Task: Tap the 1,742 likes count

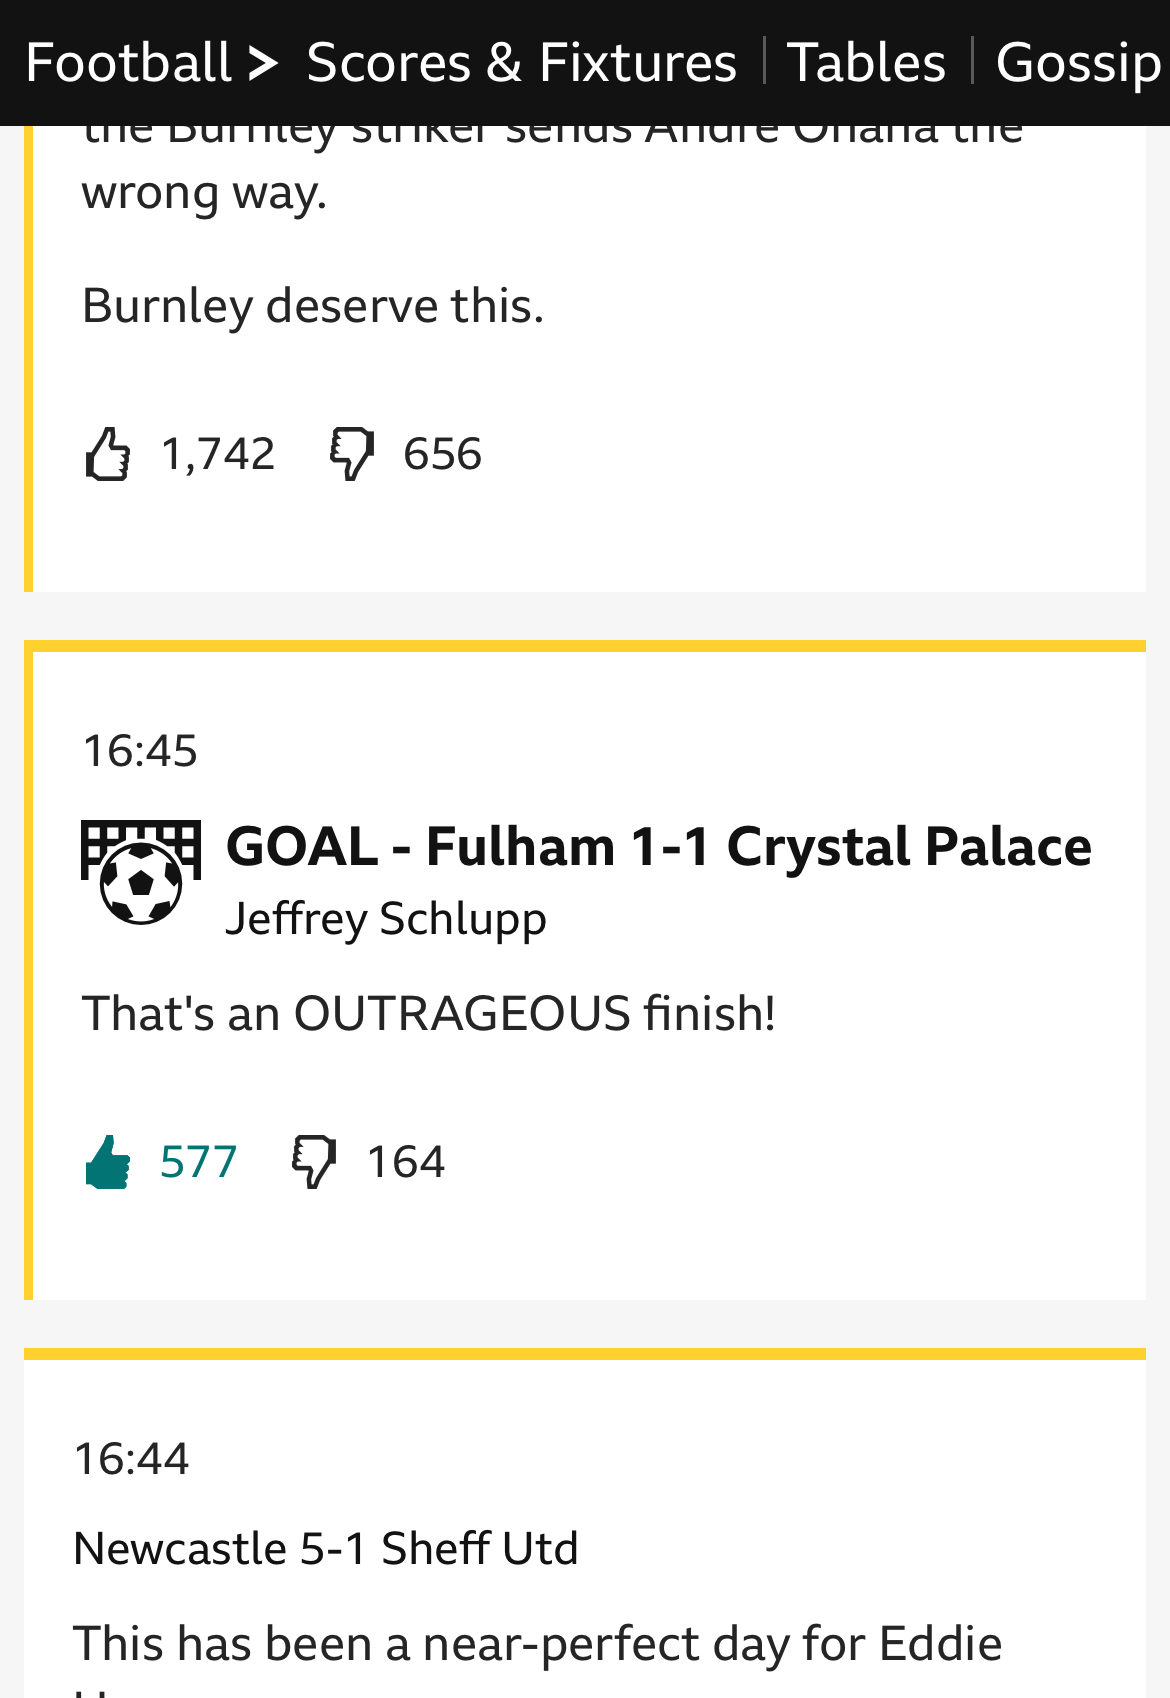Action: 218,454
